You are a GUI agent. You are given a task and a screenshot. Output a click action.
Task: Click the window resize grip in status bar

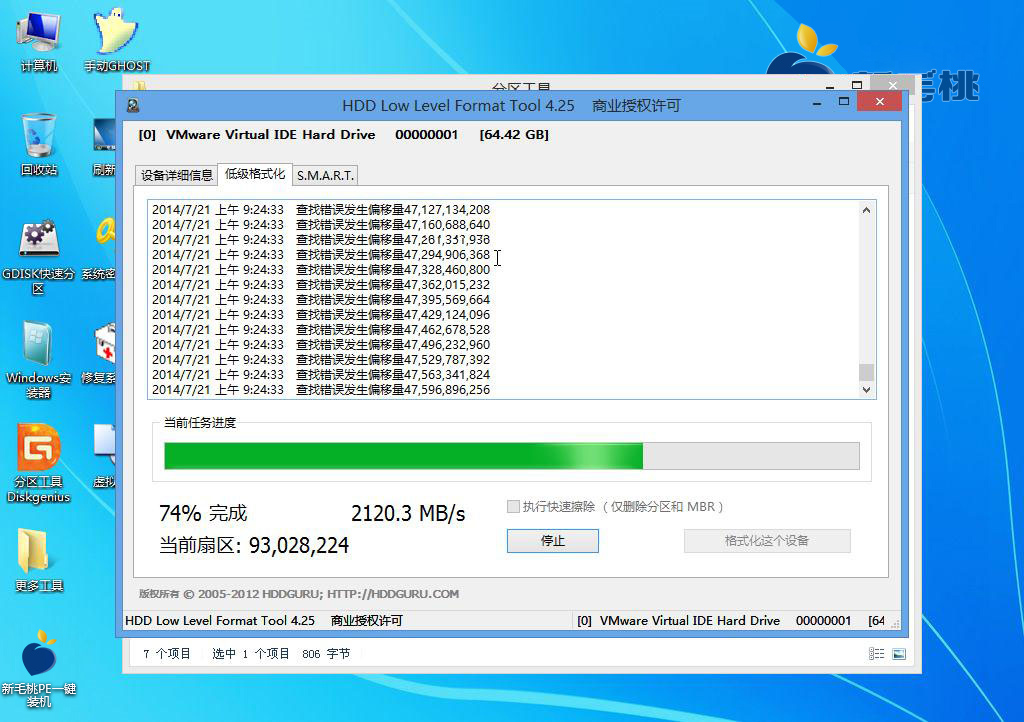(x=895, y=624)
